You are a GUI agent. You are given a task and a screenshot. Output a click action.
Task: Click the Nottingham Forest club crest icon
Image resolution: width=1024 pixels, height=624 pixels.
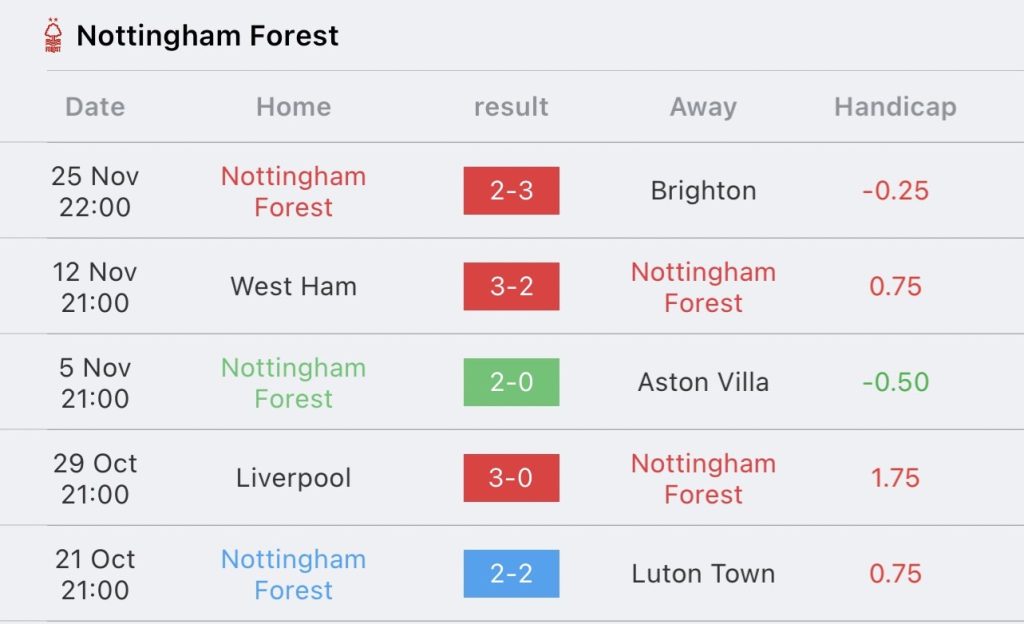coord(53,35)
